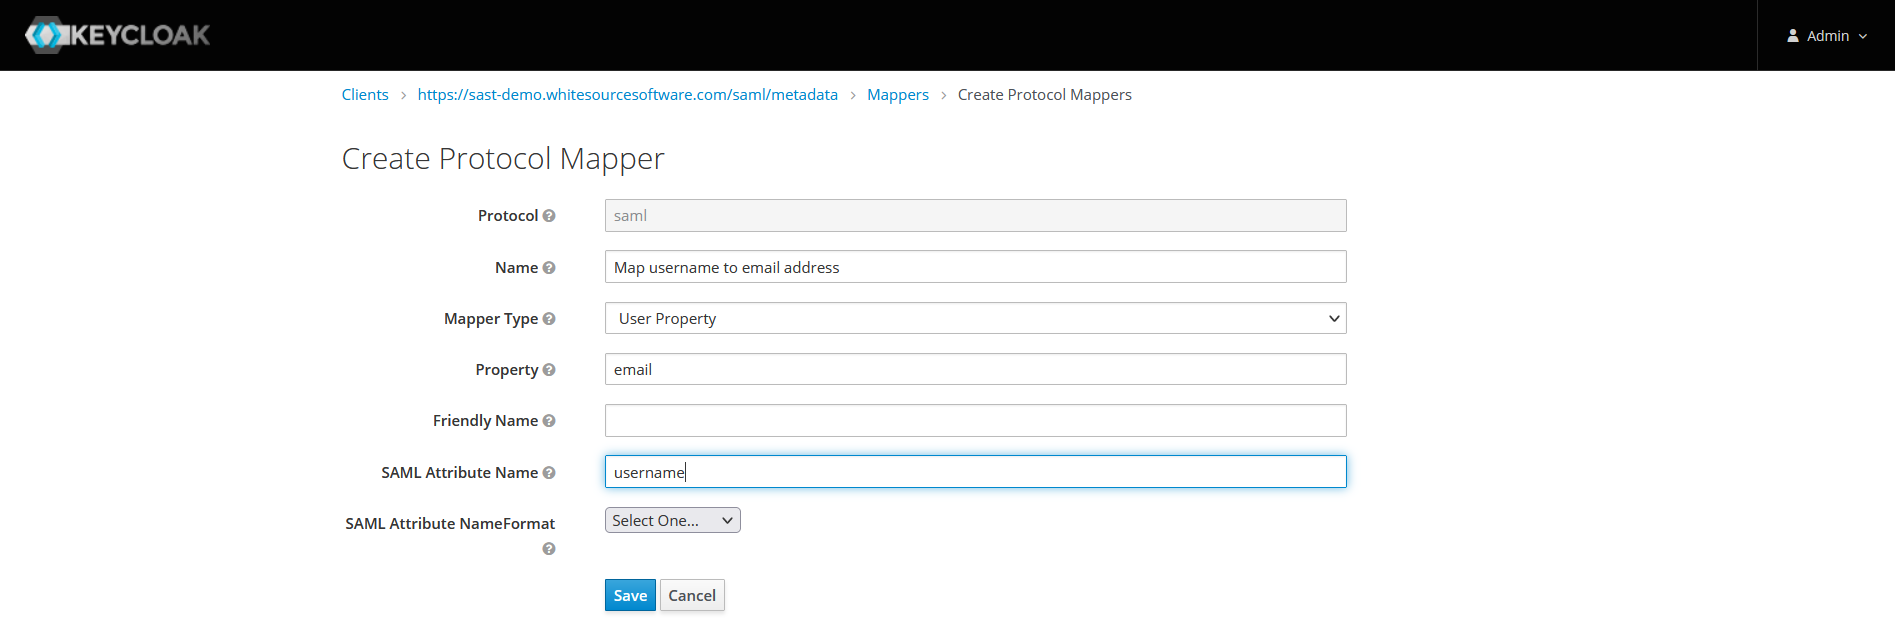
Task: Navigate to Mappers breadcrumb
Action: click(897, 95)
